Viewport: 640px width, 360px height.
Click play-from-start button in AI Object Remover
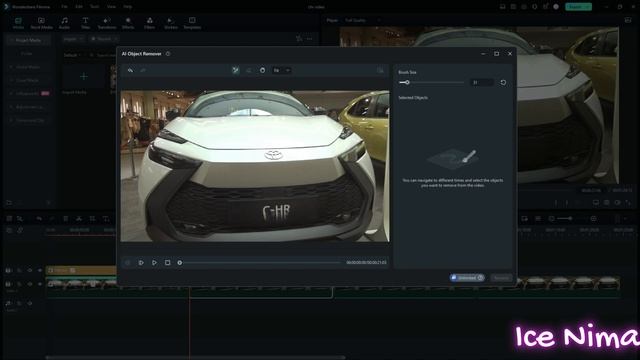(x=141, y=262)
